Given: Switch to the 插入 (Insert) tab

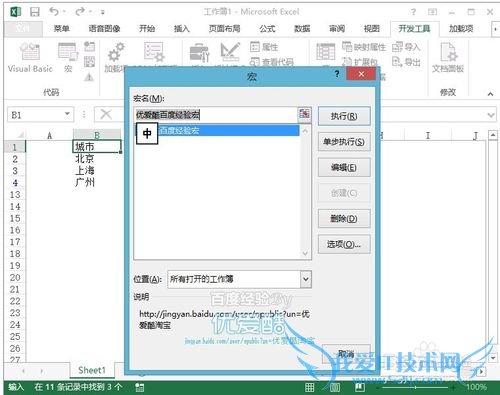Looking at the screenshot, I should click(x=182, y=29).
